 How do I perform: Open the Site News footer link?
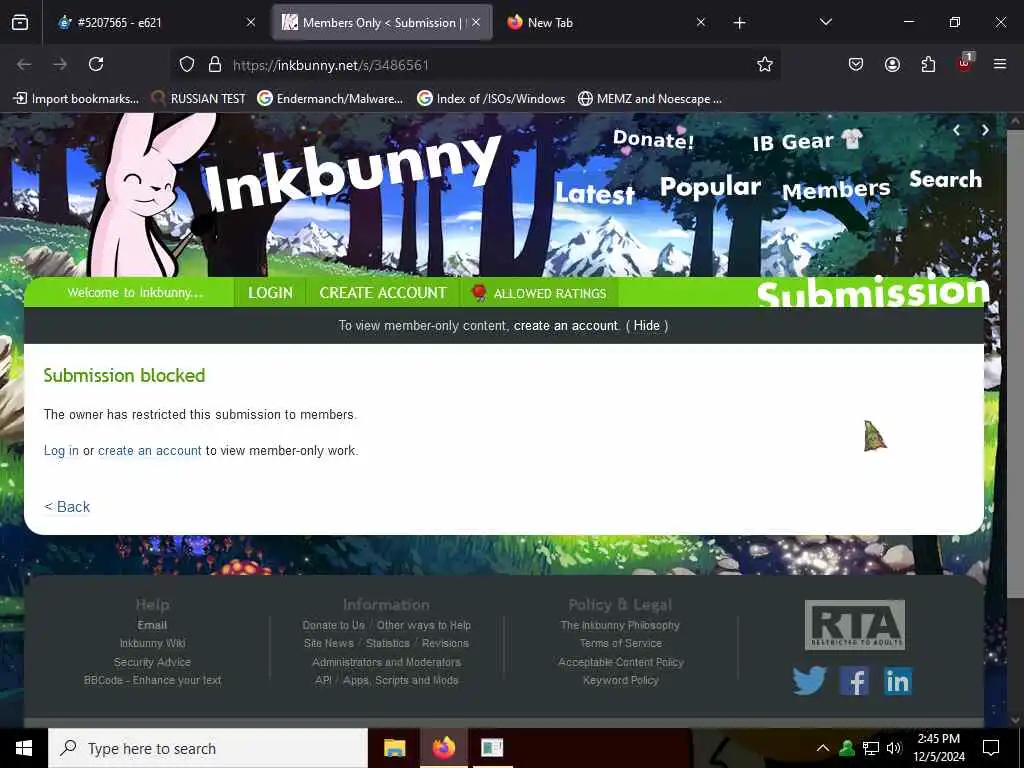click(328, 643)
